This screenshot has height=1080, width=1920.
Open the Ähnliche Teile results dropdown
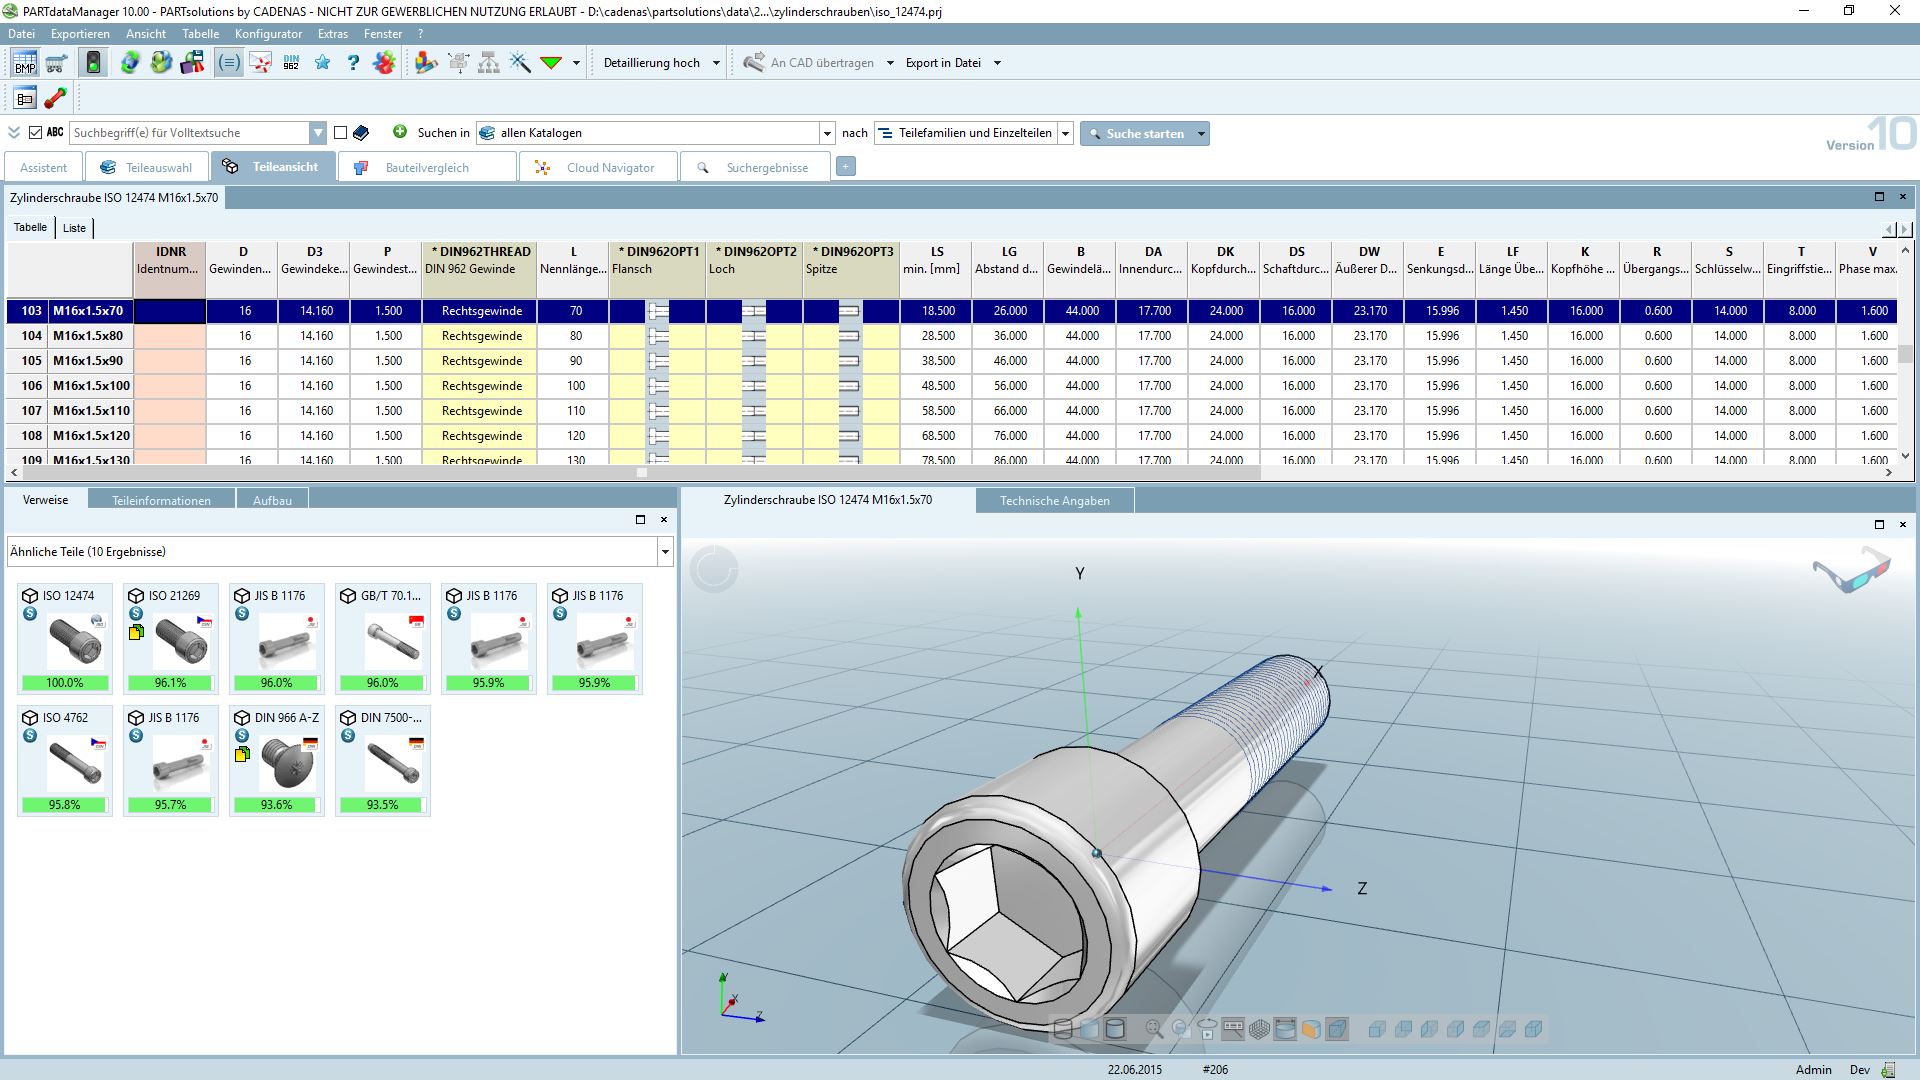tap(665, 552)
